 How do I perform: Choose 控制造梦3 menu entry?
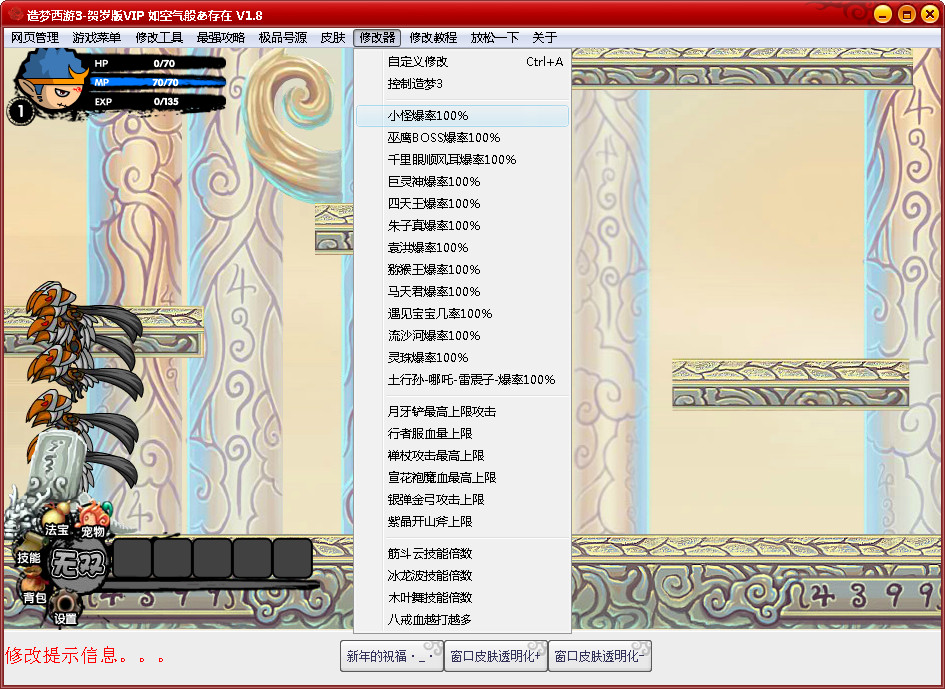pyautogui.click(x=462, y=84)
